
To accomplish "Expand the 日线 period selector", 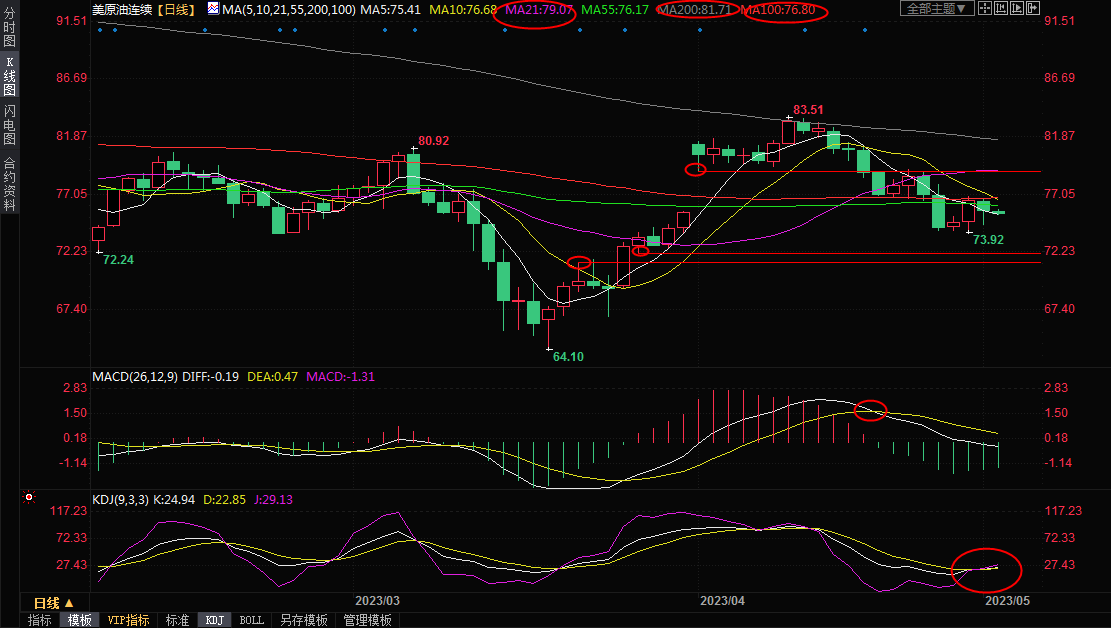I will [x=47, y=603].
